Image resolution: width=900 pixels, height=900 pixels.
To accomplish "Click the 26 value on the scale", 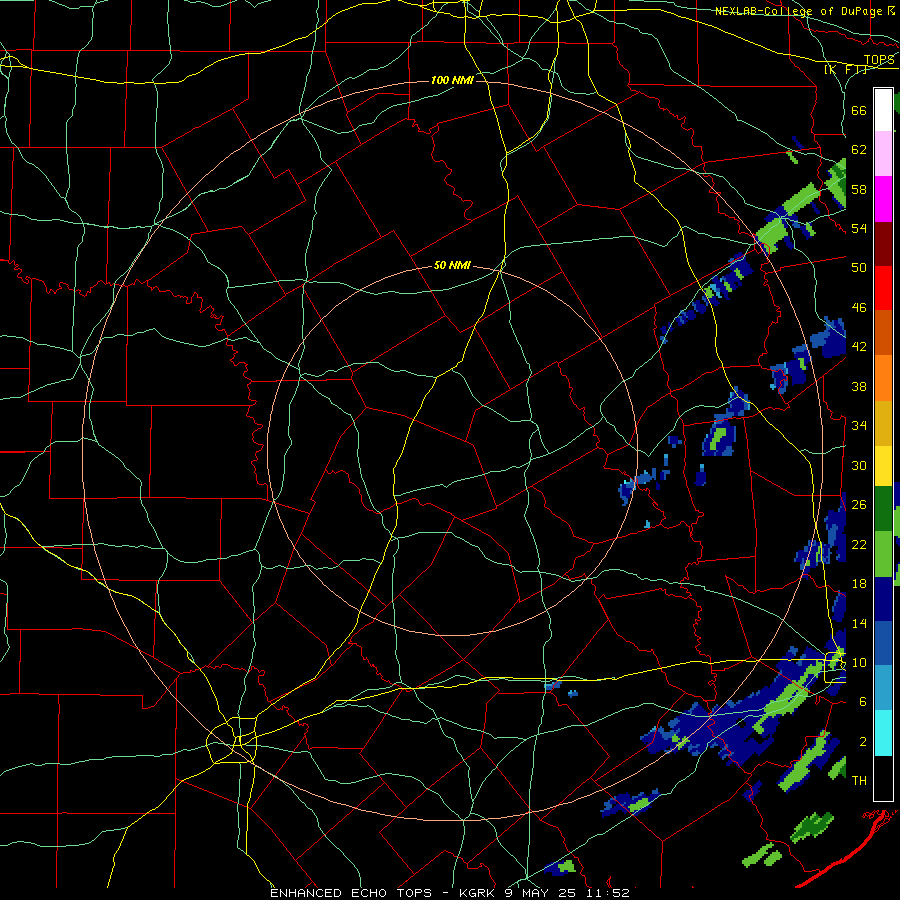I will (859, 505).
